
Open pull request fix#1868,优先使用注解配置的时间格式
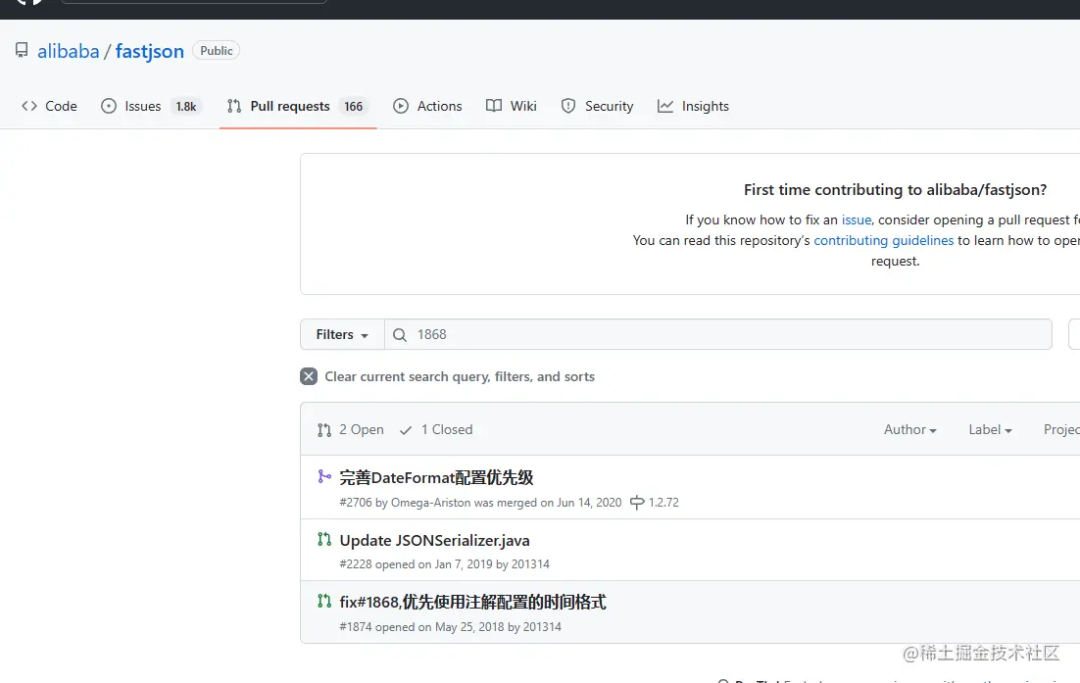coord(472,602)
